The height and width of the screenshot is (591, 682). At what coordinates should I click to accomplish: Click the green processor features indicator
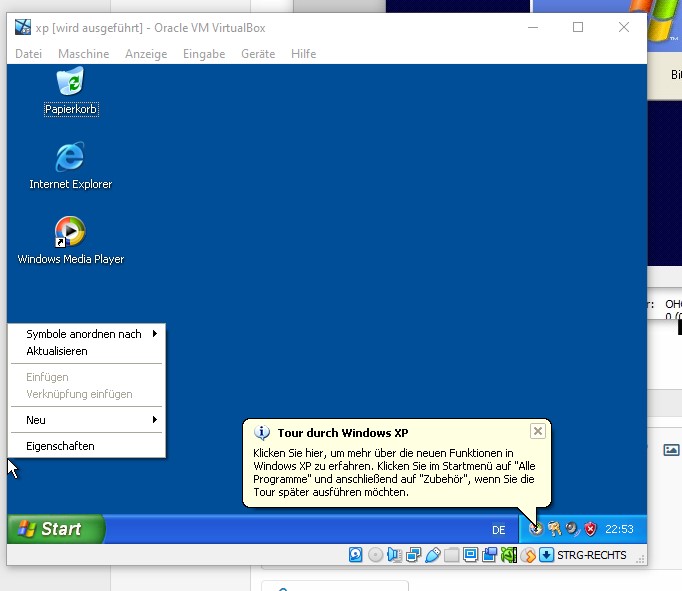point(508,555)
